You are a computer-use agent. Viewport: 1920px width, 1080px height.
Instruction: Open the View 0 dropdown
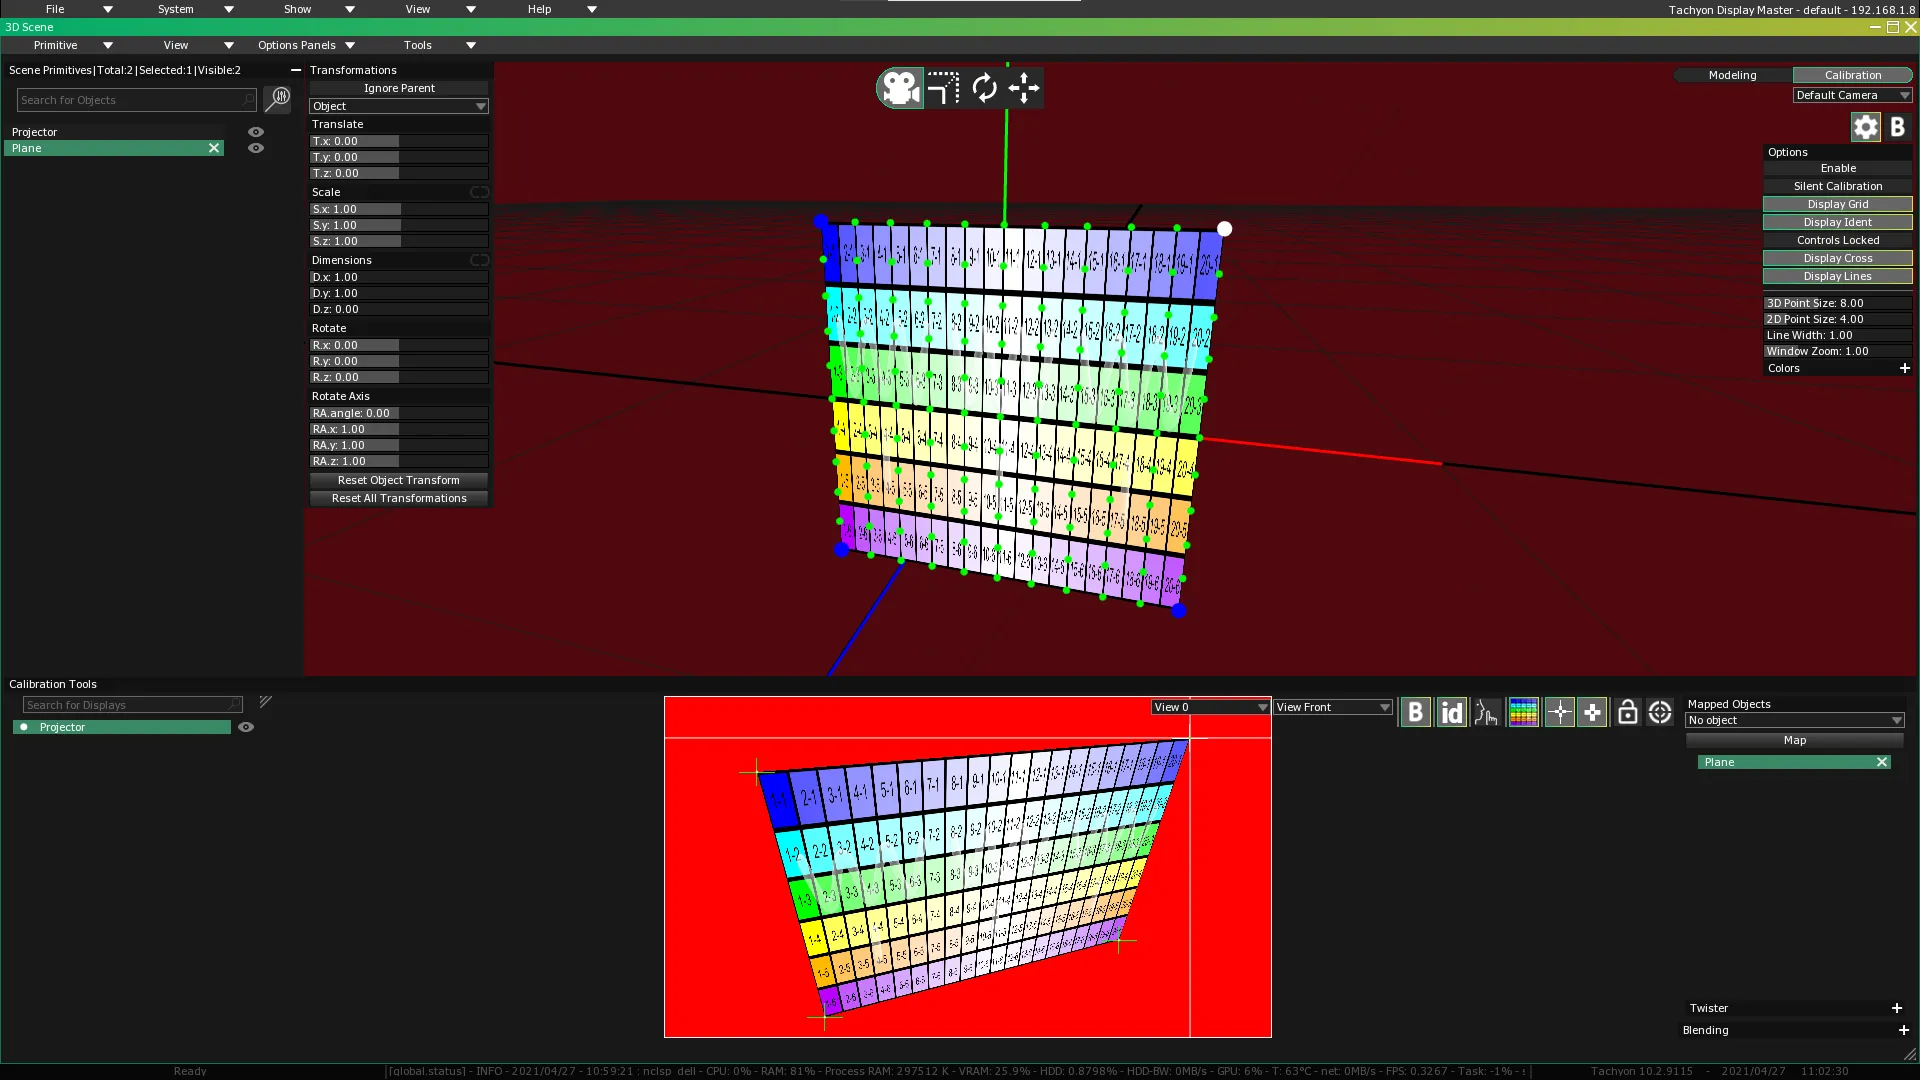pyautogui.click(x=1210, y=707)
